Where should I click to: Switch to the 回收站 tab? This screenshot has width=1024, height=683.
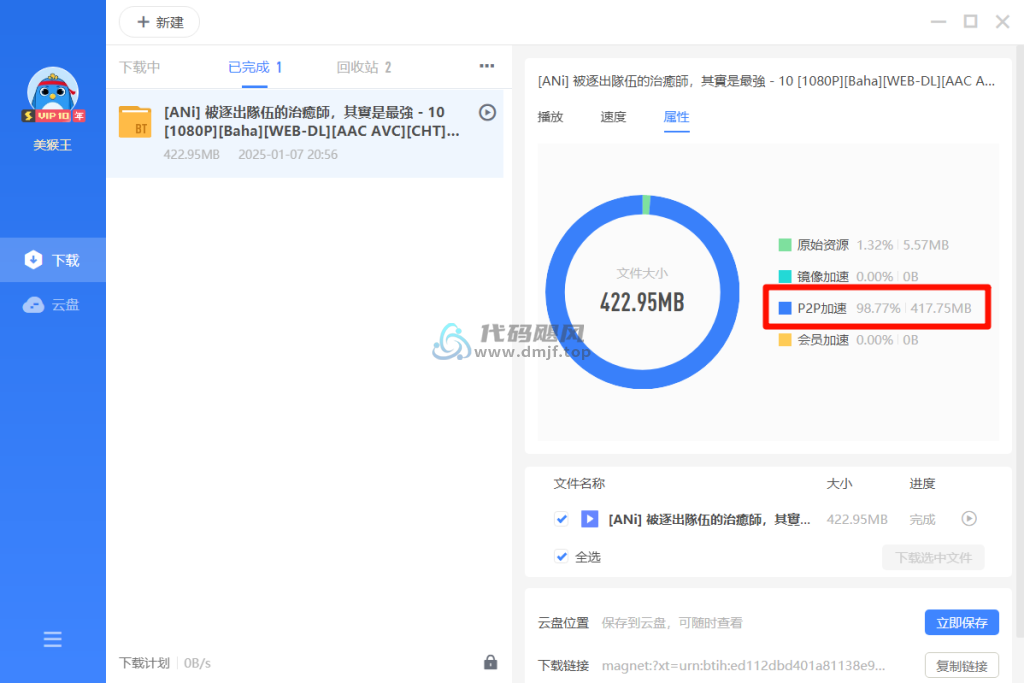click(x=364, y=67)
